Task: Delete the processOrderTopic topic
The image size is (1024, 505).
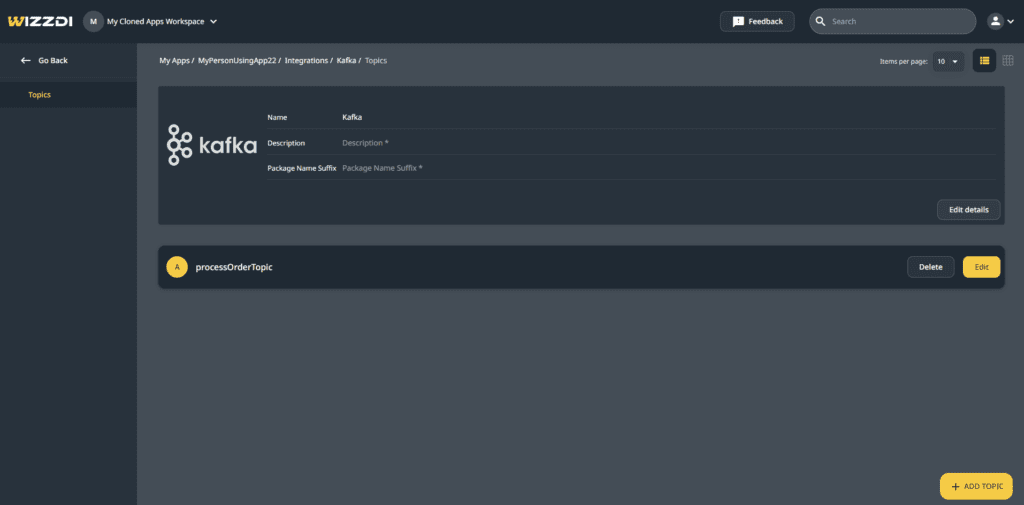Action: (930, 267)
